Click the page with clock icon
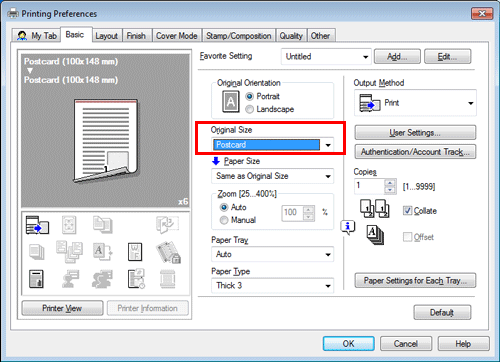 tap(136, 279)
